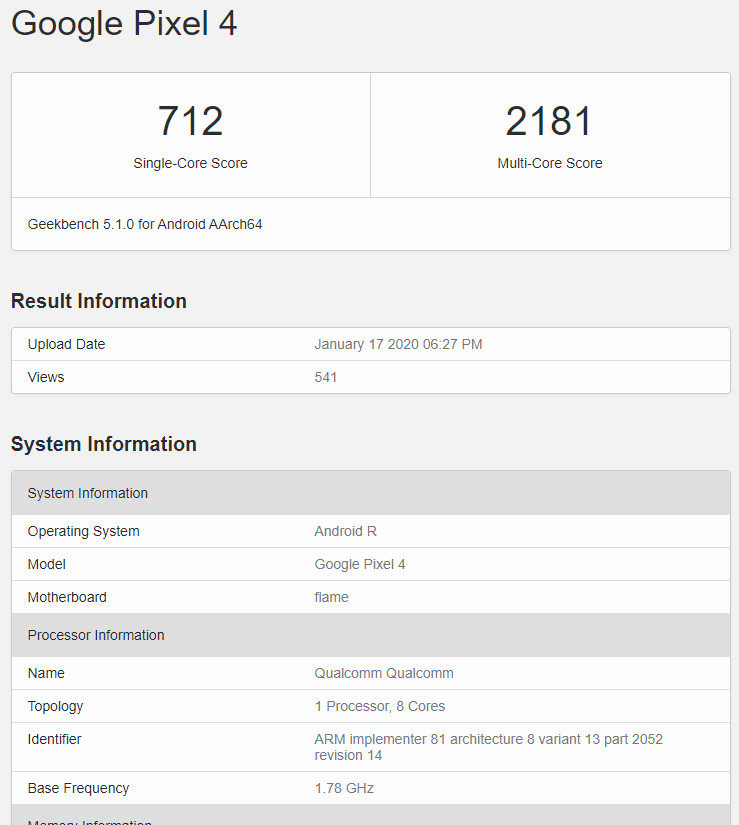Click the Base Frequency label
Image resolution: width=739 pixels, height=825 pixels.
click(78, 788)
